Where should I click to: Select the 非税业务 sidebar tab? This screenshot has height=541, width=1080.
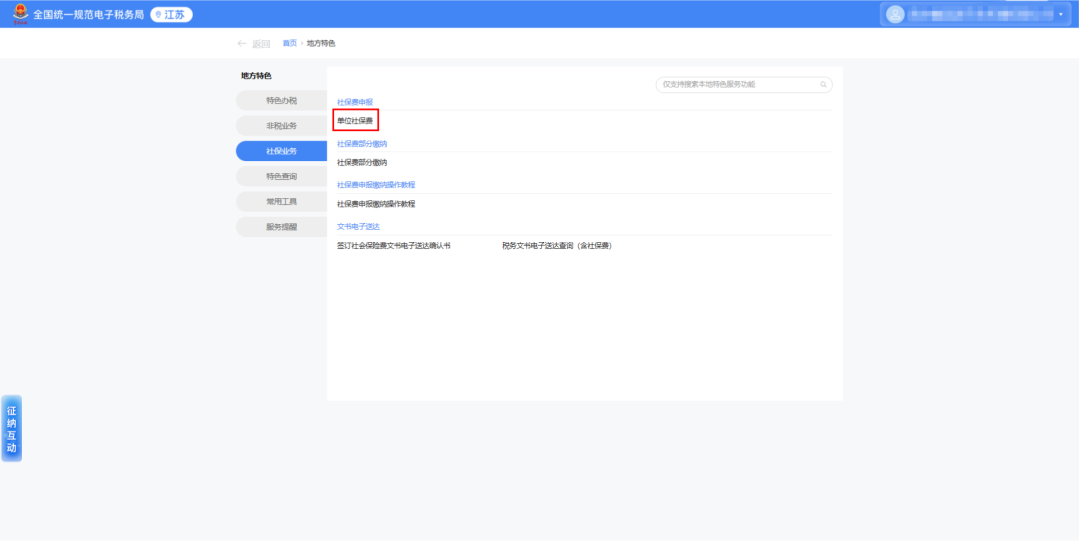pos(281,126)
